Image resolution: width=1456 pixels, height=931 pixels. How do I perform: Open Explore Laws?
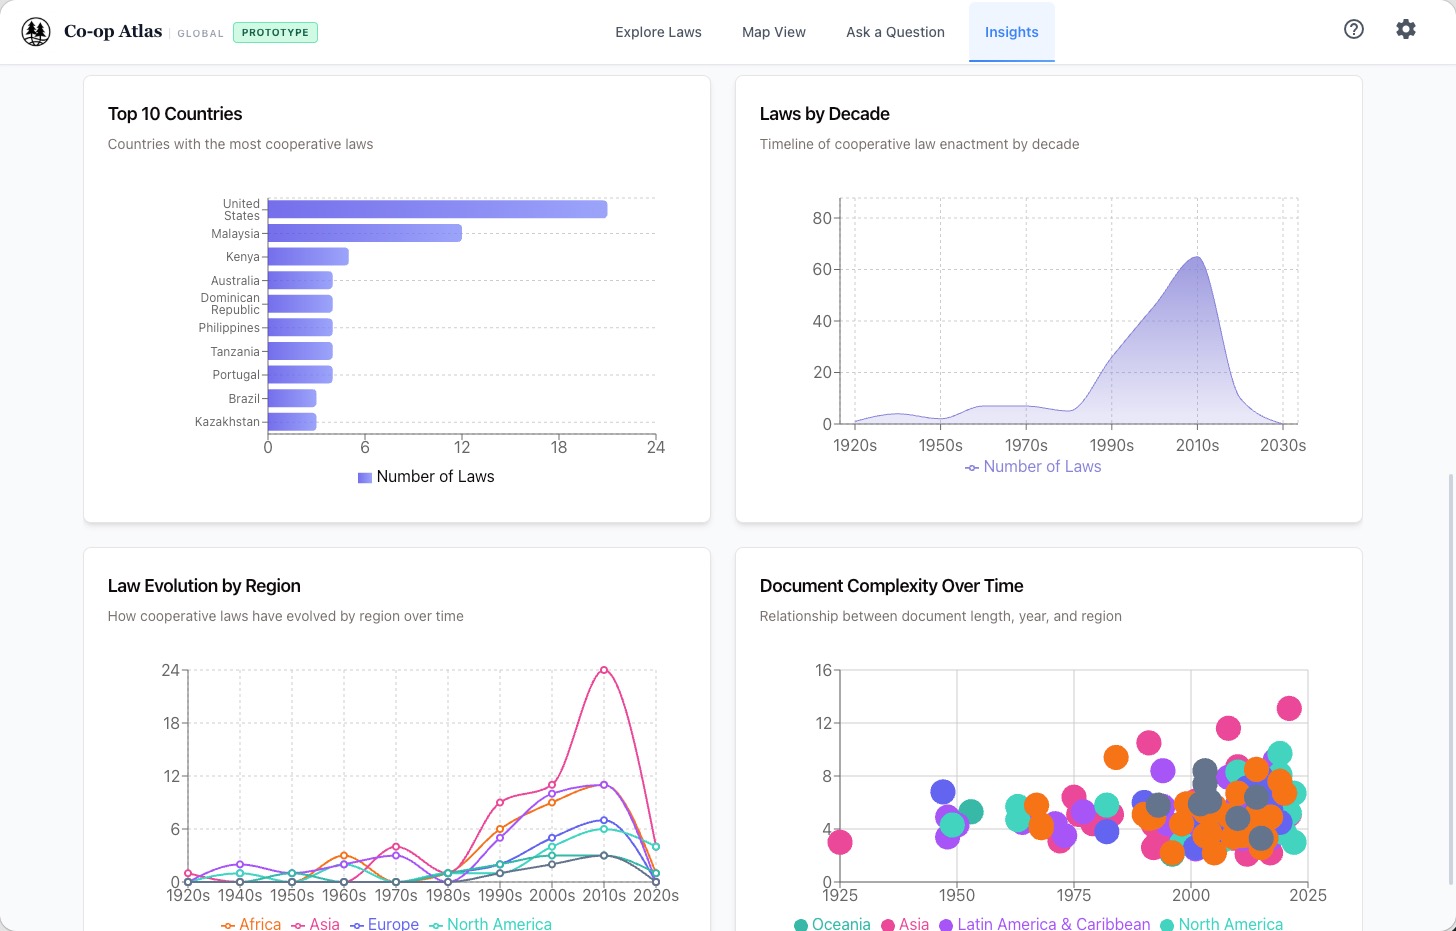click(x=658, y=32)
